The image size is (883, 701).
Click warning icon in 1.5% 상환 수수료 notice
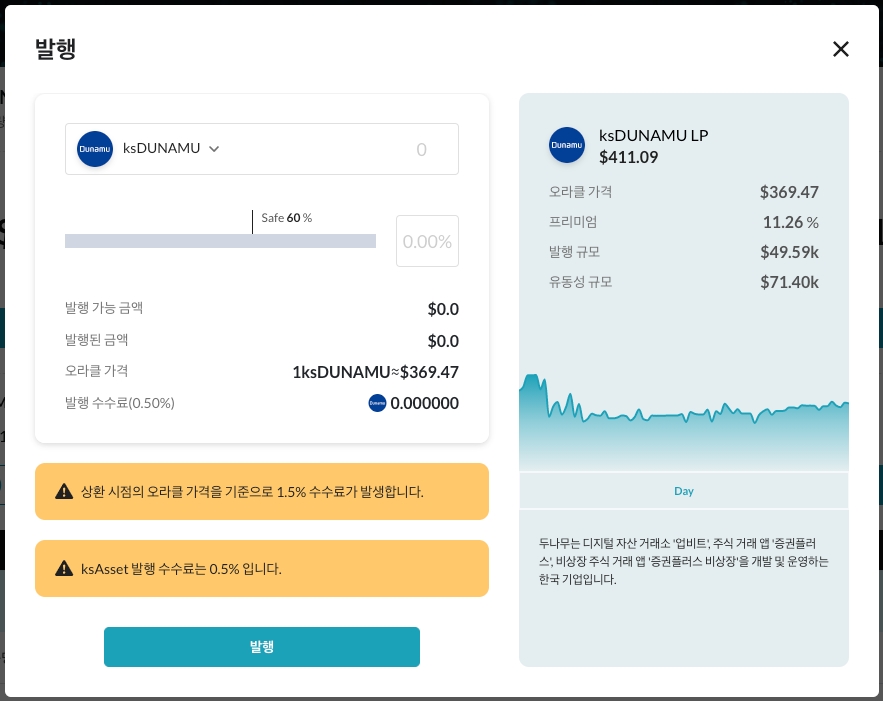(x=64, y=491)
